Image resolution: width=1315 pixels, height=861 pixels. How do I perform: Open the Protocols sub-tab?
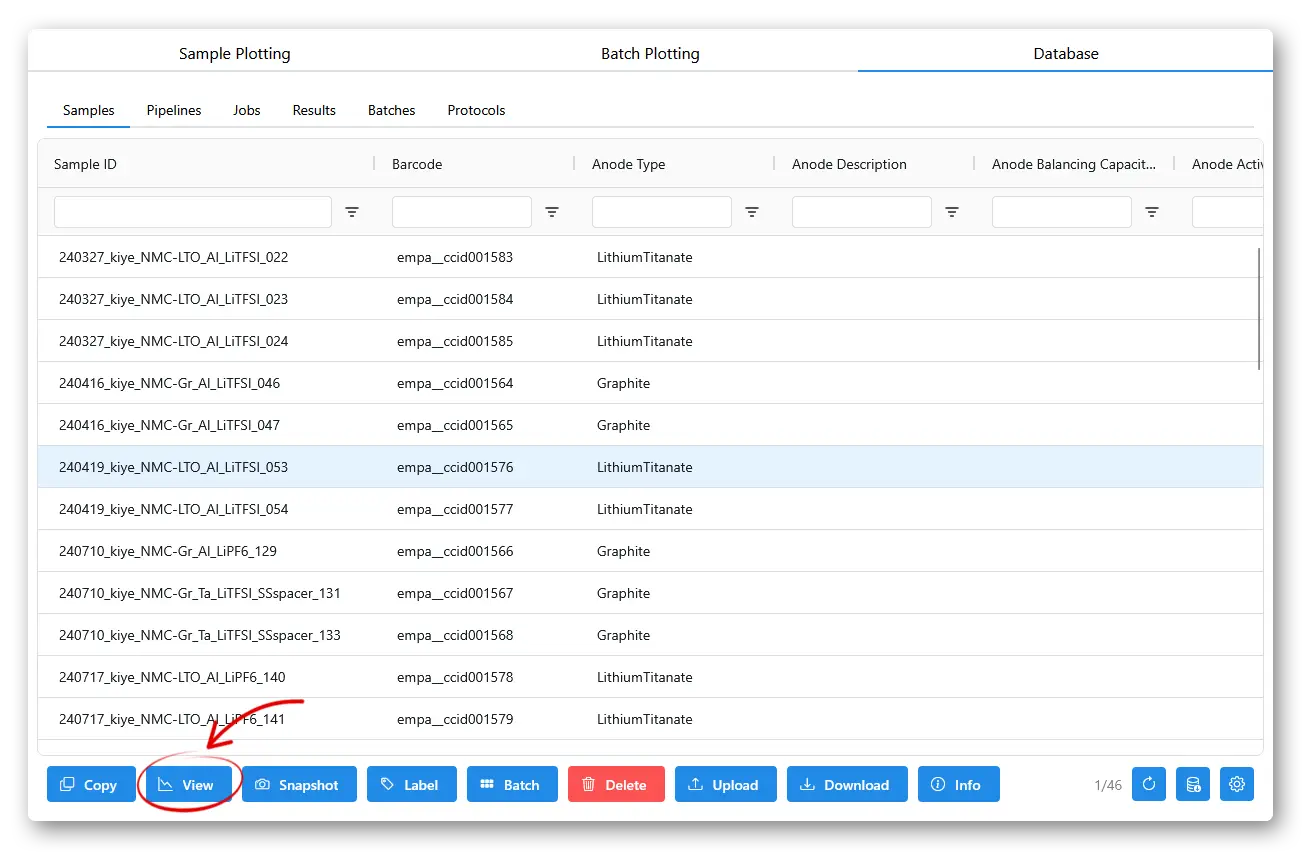point(476,110)
